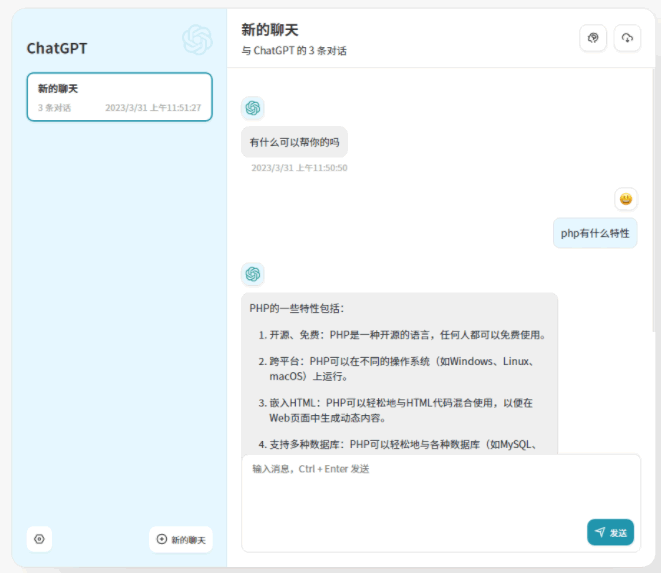Click the cloud download export icon
The image size is (661, 573).
[627, 38]
